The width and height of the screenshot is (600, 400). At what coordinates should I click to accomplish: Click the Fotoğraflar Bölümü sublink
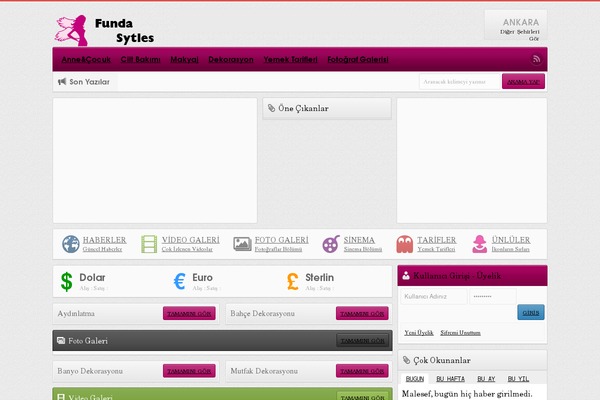pos(278,249)
